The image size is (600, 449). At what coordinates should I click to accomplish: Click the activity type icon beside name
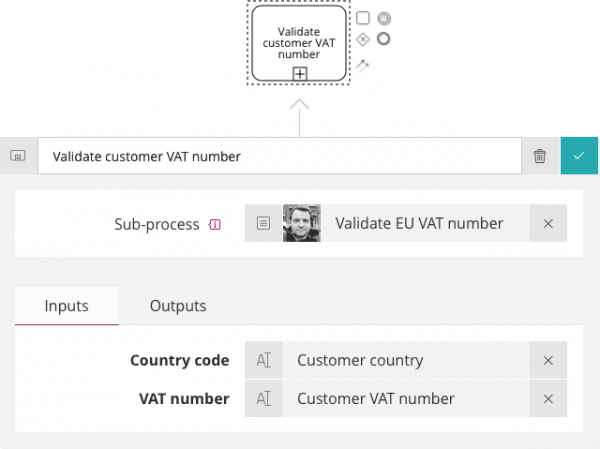click(x=18, y=156)
